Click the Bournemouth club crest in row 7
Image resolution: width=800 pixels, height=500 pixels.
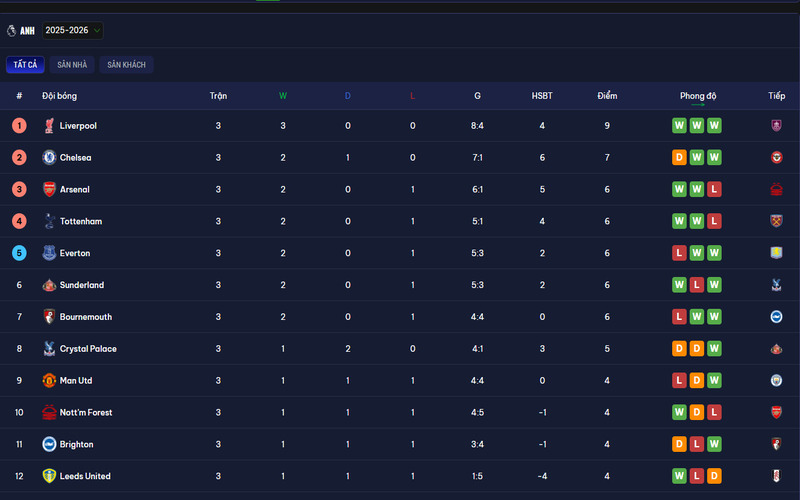[49, 317]
